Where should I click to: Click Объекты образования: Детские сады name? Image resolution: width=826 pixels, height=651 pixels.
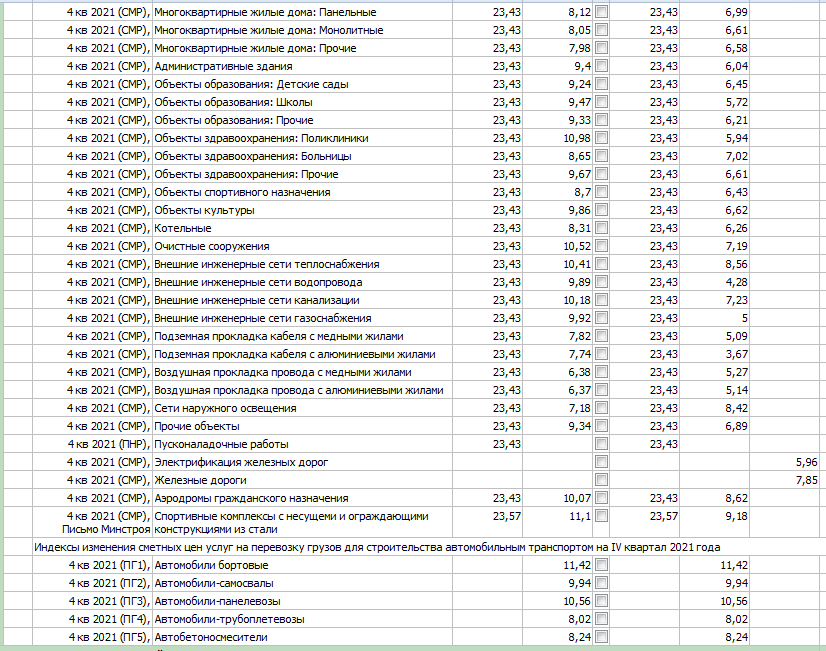pos(251,84)
